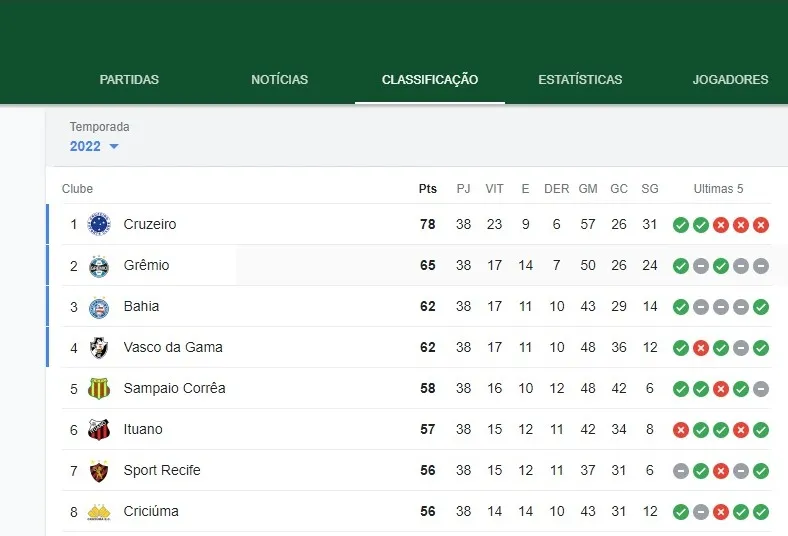This screenshot has width=788, height=536.
Task: Click the dropdown arrow next to 2022
Action: [x=114, y=147]
